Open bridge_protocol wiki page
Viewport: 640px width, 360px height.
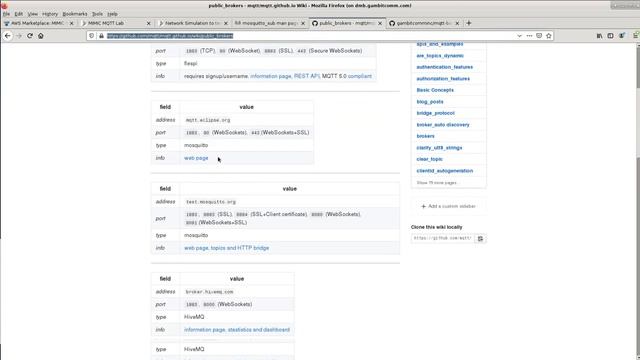pyautogui.click(x=435, y=113)
